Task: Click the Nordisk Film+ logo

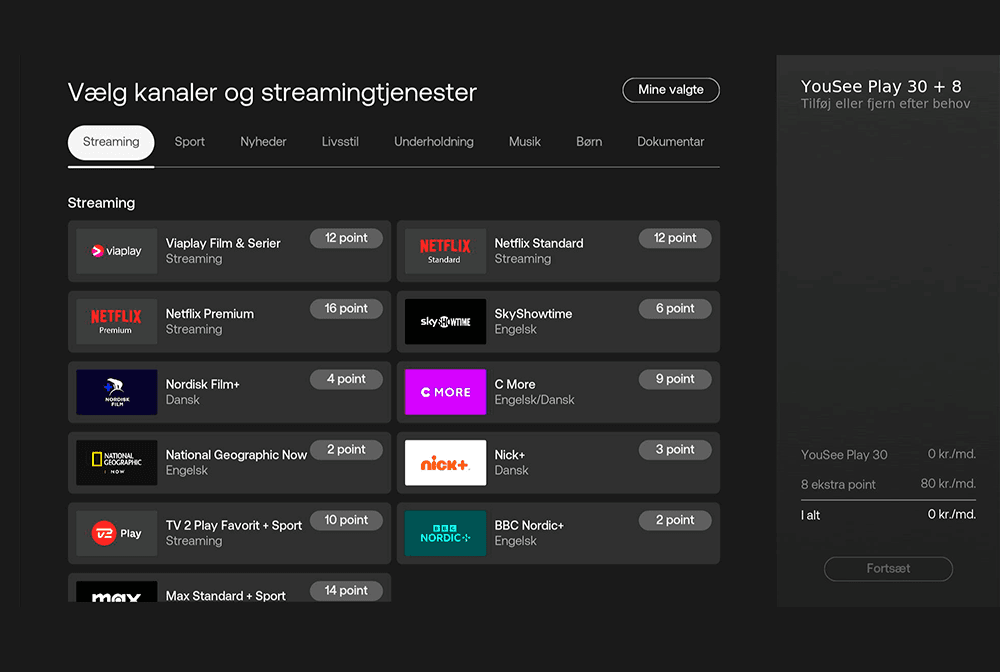Action: (x=117, y=392)
